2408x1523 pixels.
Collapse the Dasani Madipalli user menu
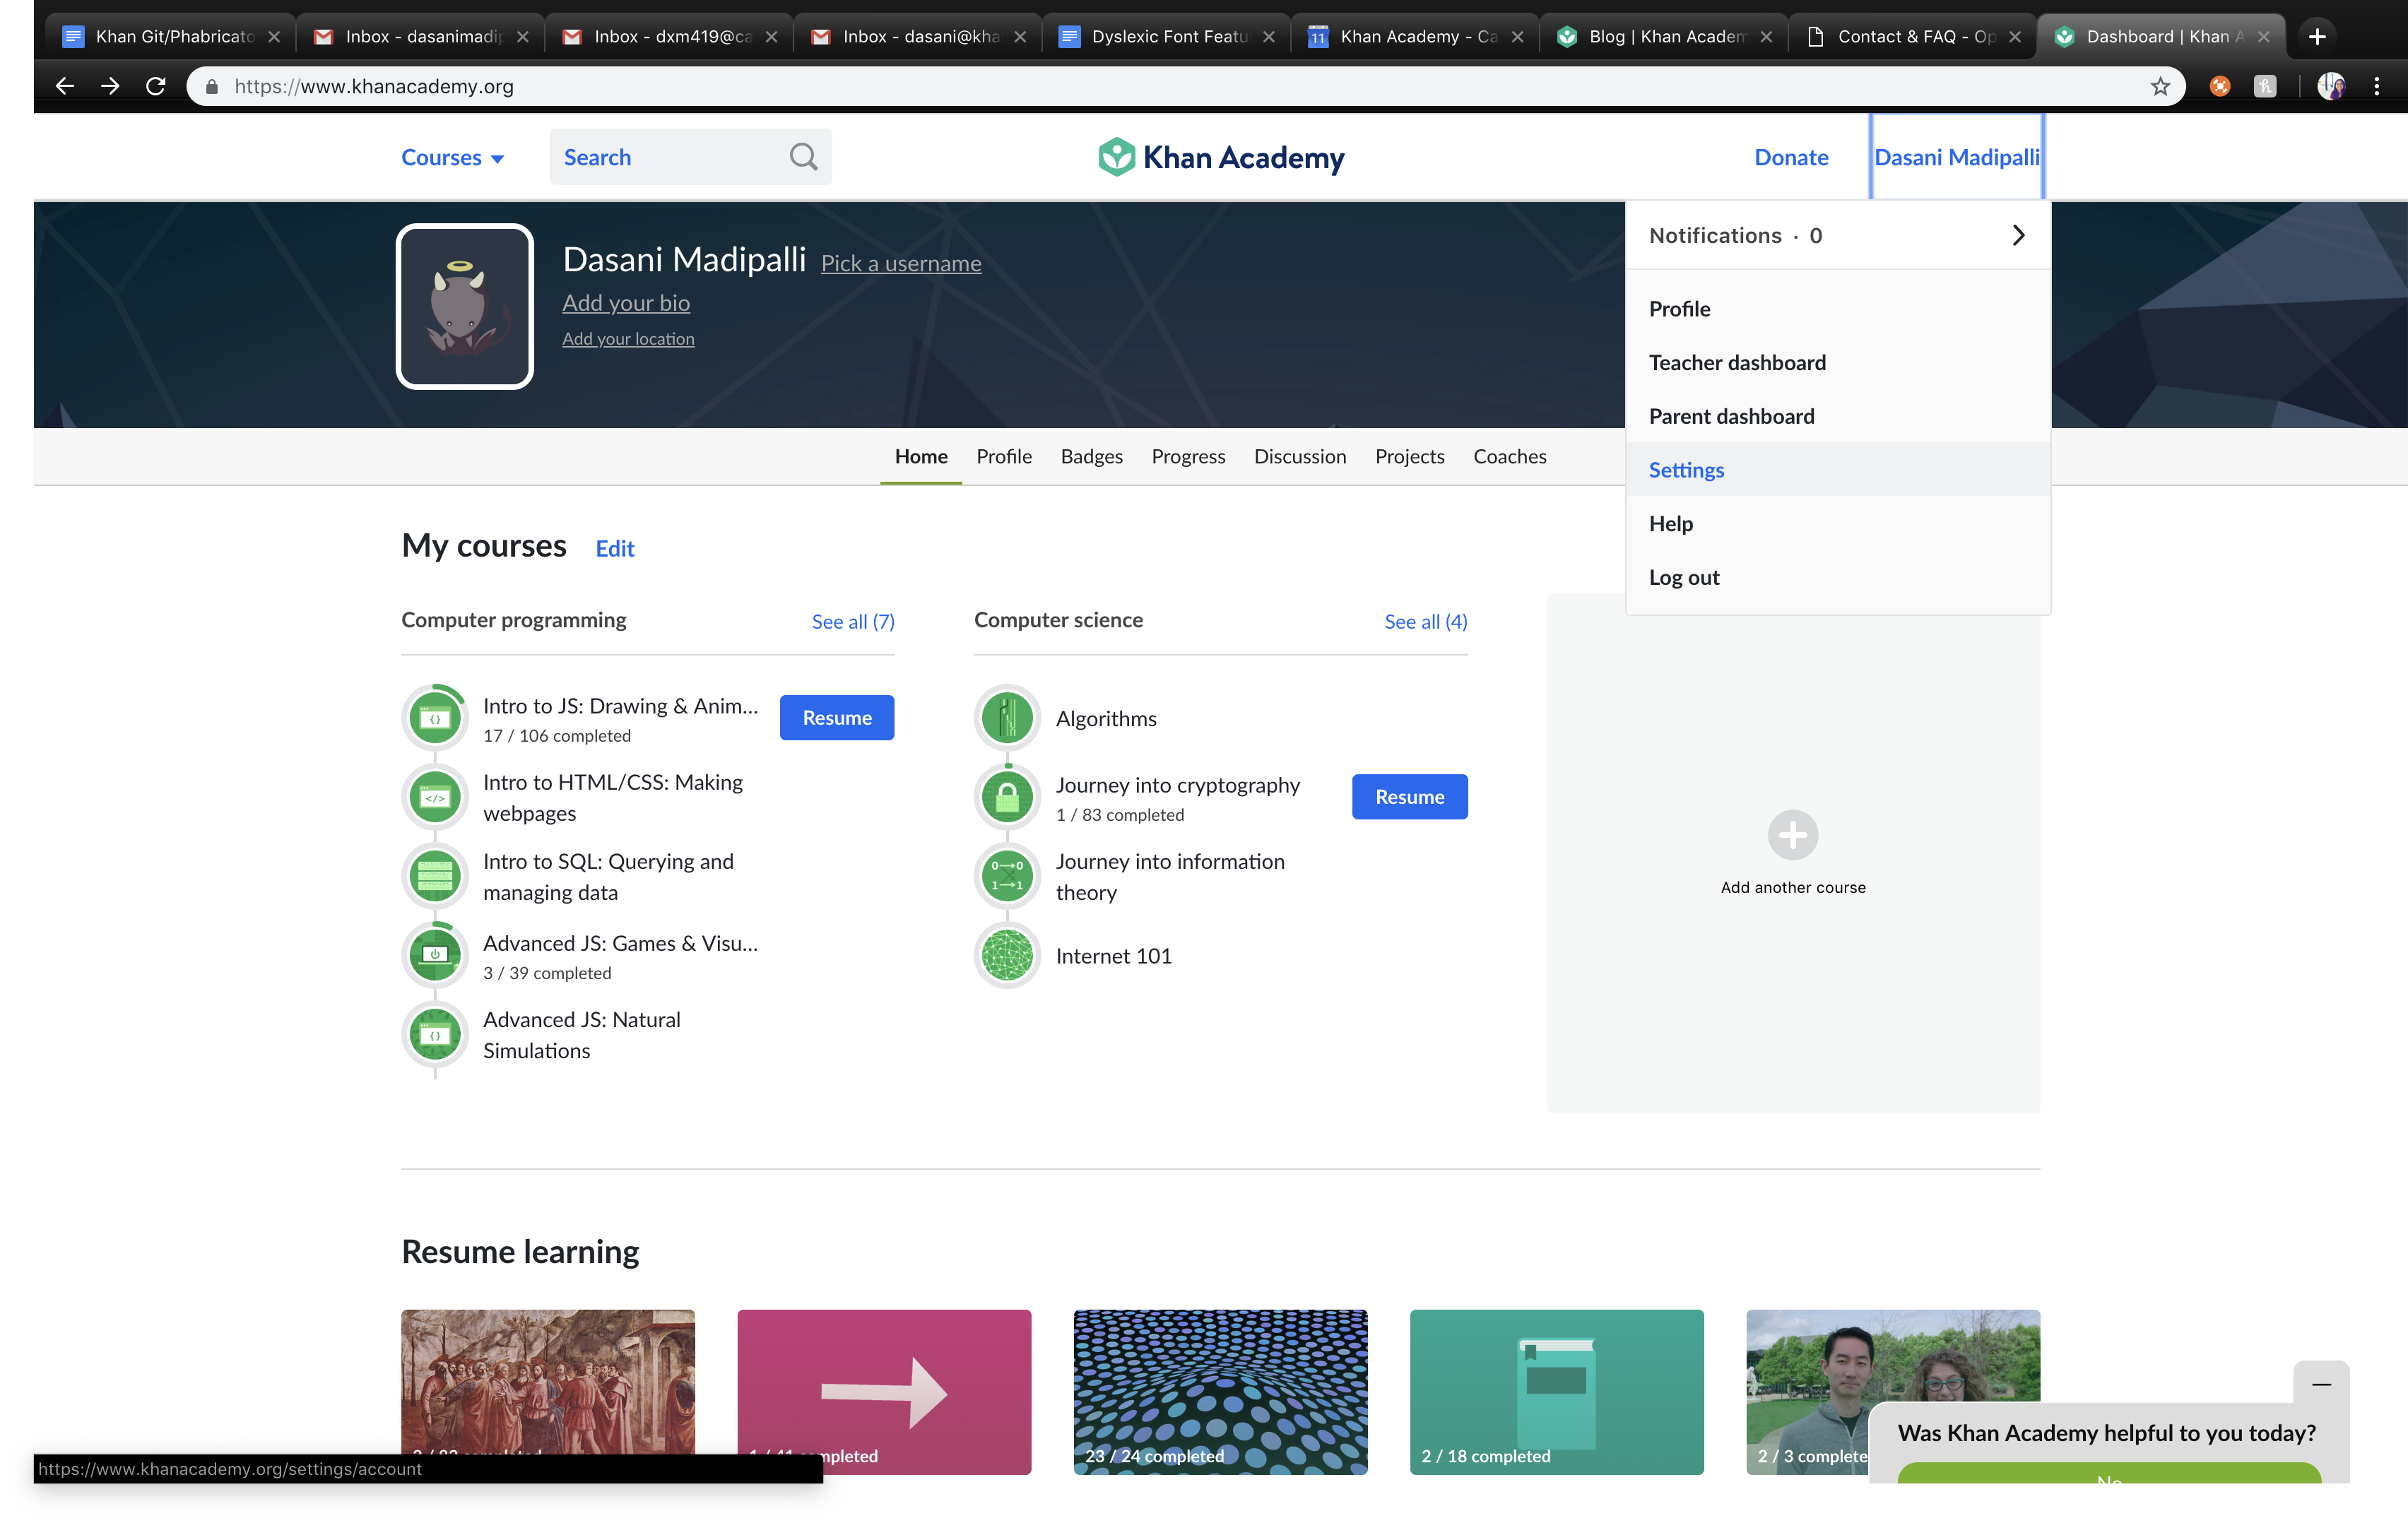[1956, 157]
